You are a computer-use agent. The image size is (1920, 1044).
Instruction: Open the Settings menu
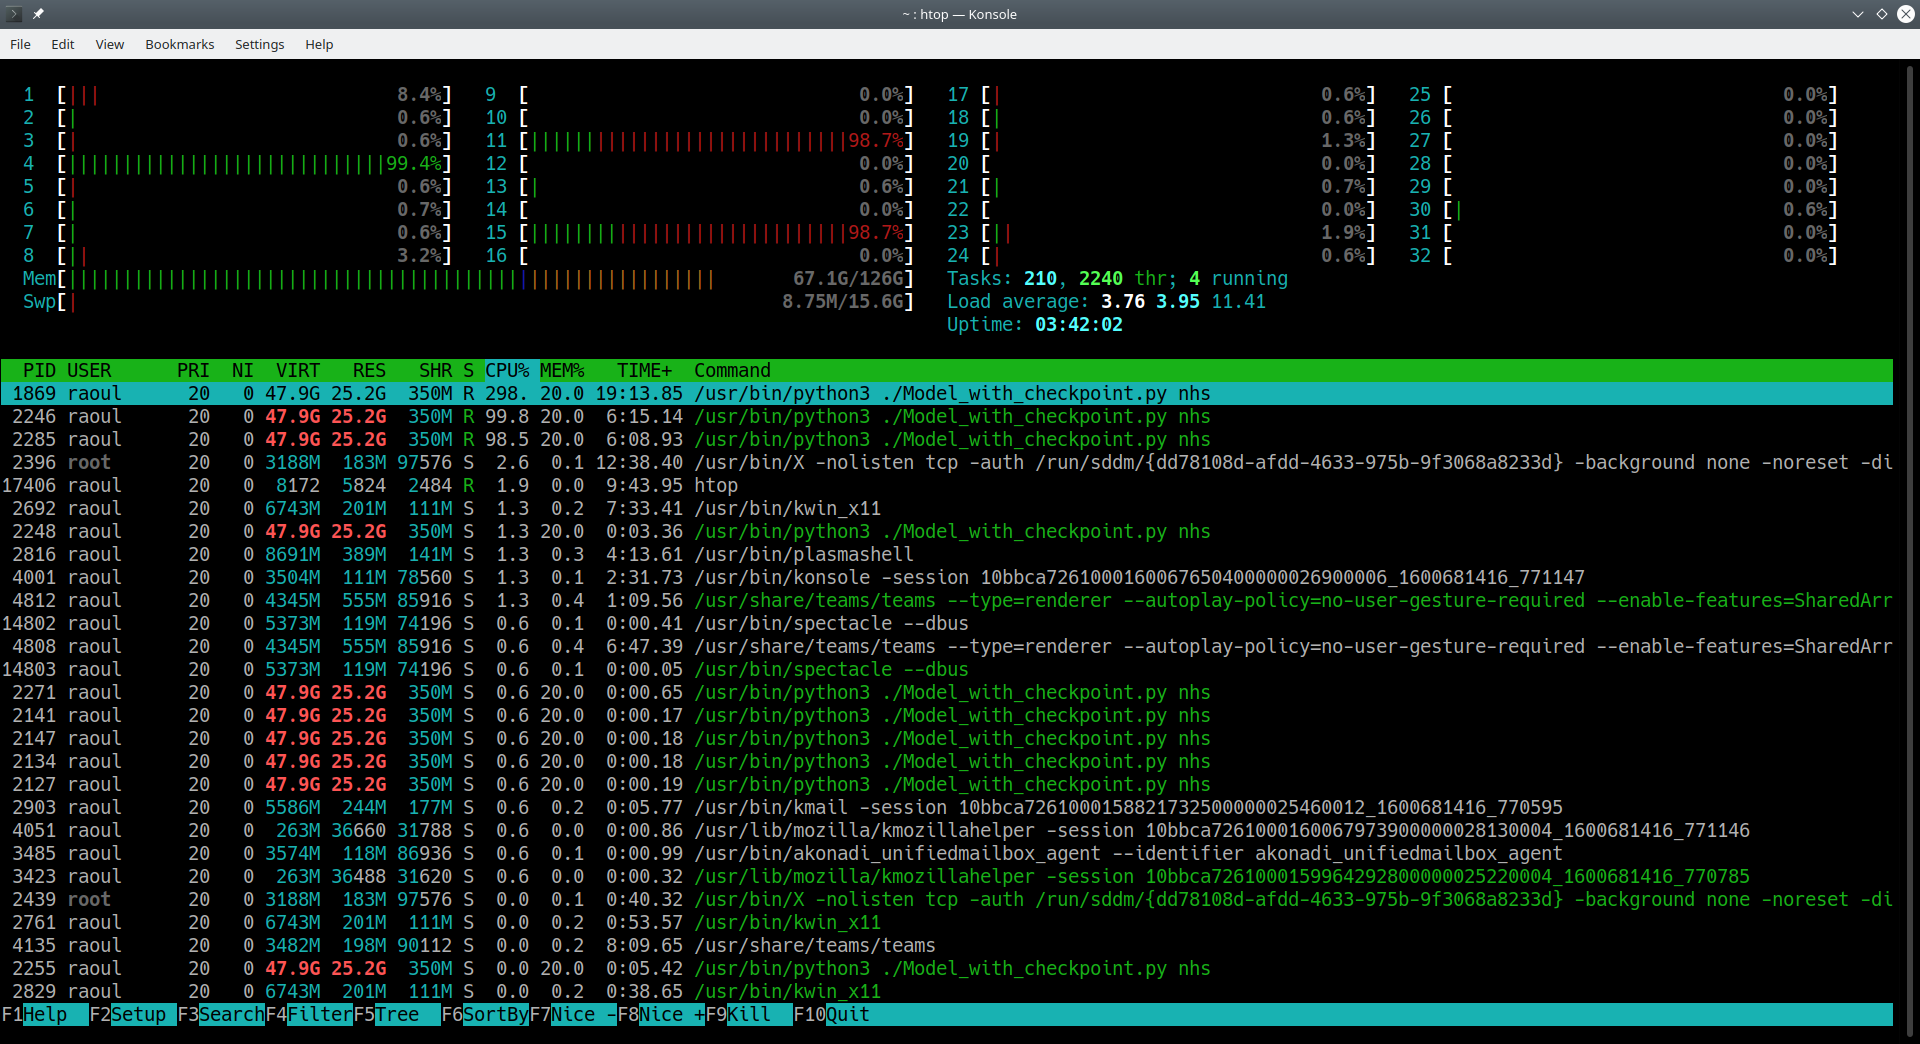point(260,44)
